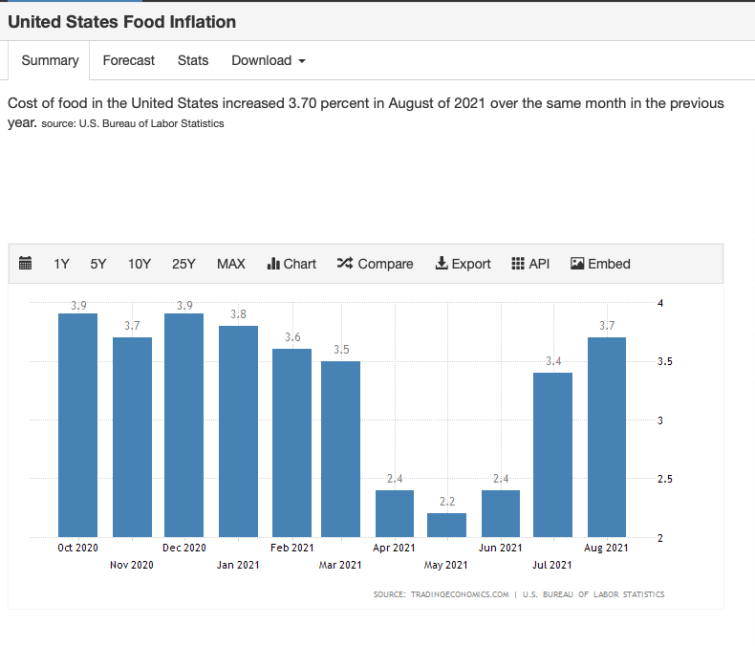The image size is (755, 646).
Task: Click the bar chart type icon
Action: [273, 264]
